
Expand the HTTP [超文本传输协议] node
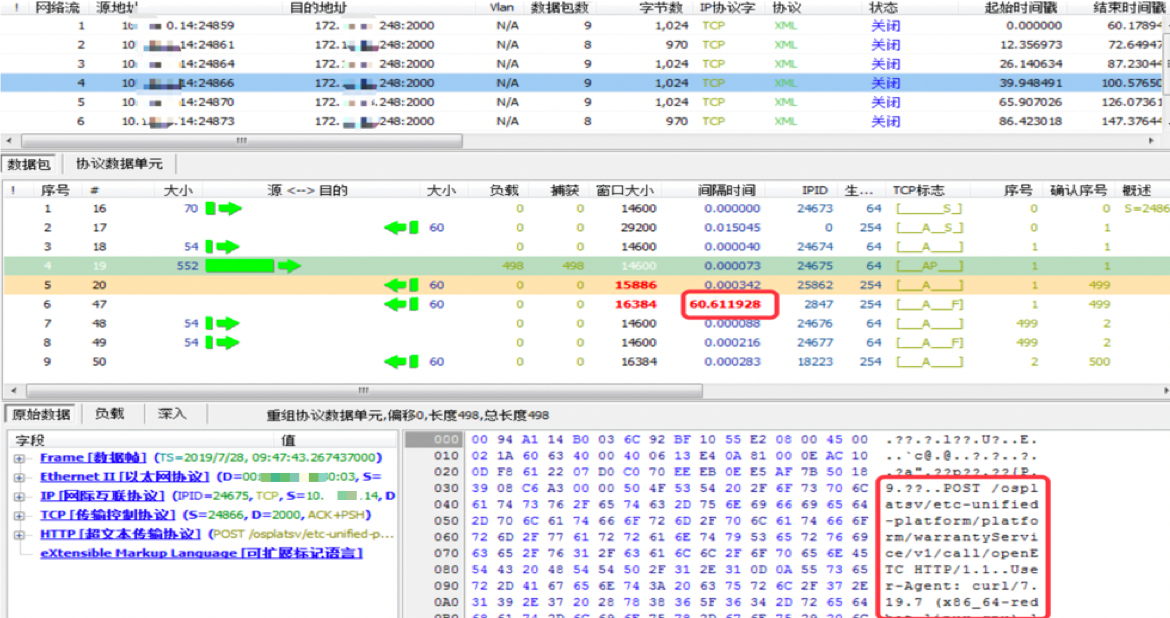(x=19, y=534)
